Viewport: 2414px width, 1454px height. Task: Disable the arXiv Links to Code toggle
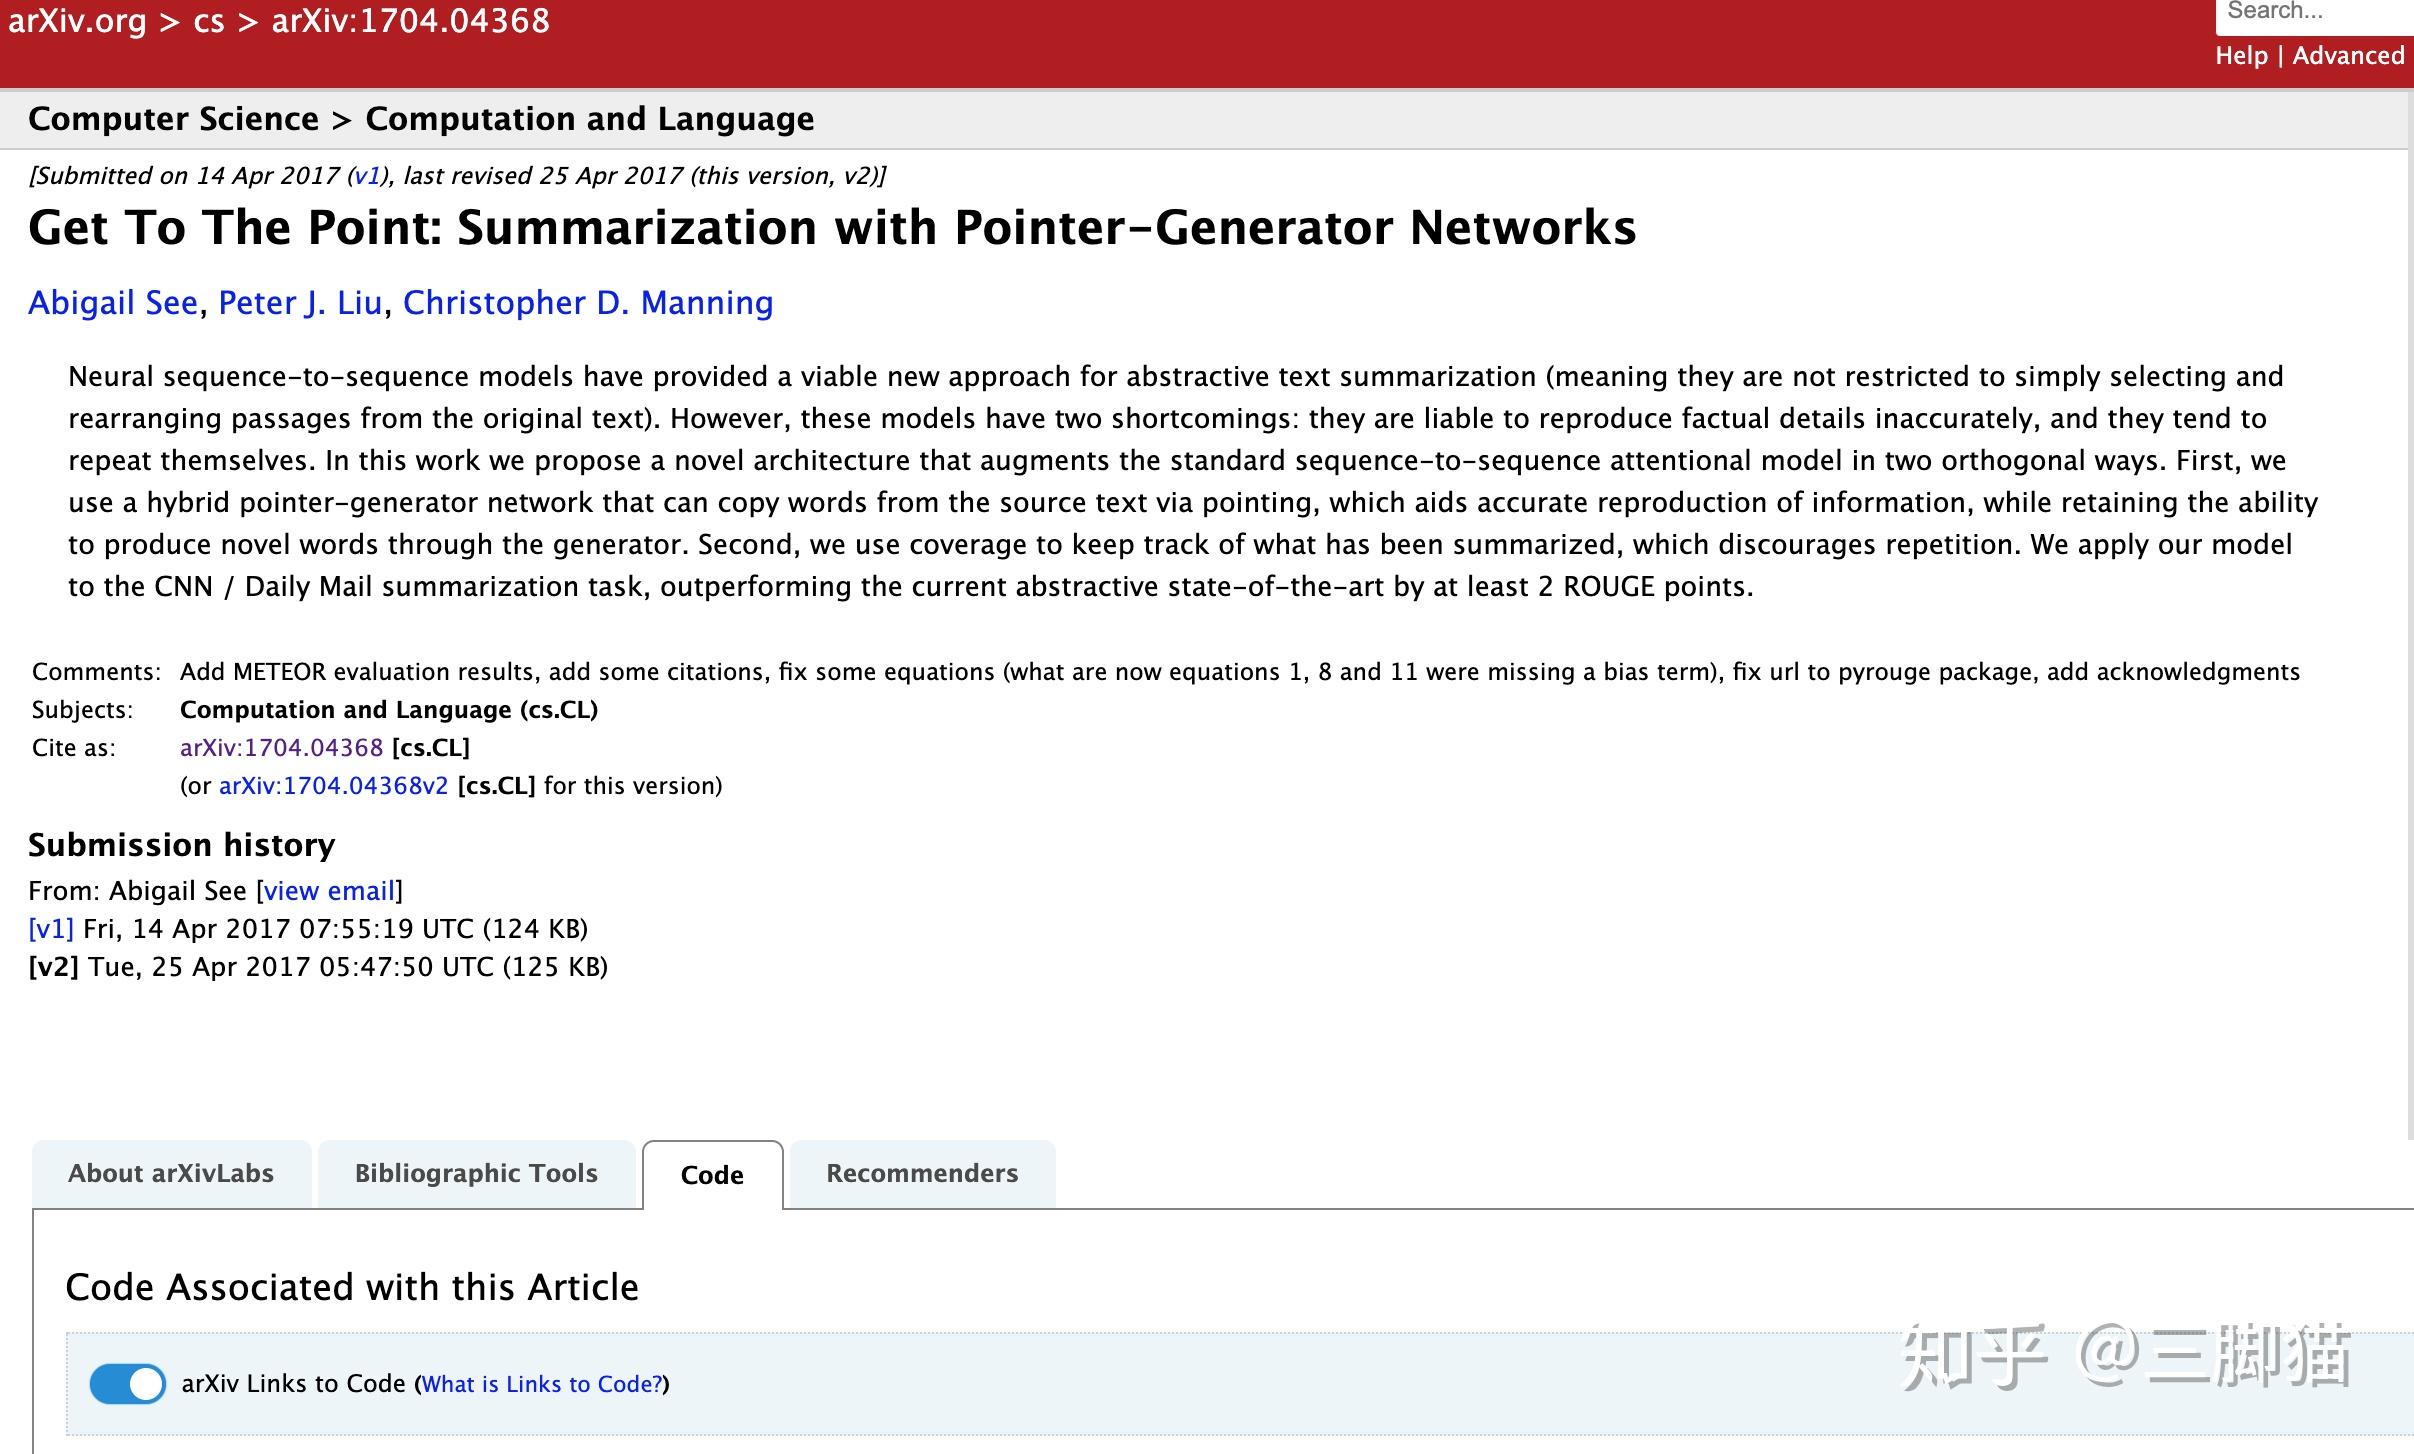click(127, 1384)
